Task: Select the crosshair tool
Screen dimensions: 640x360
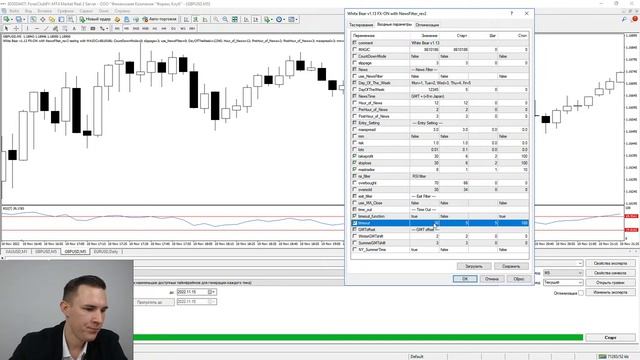Action: (x=16, y=29)
